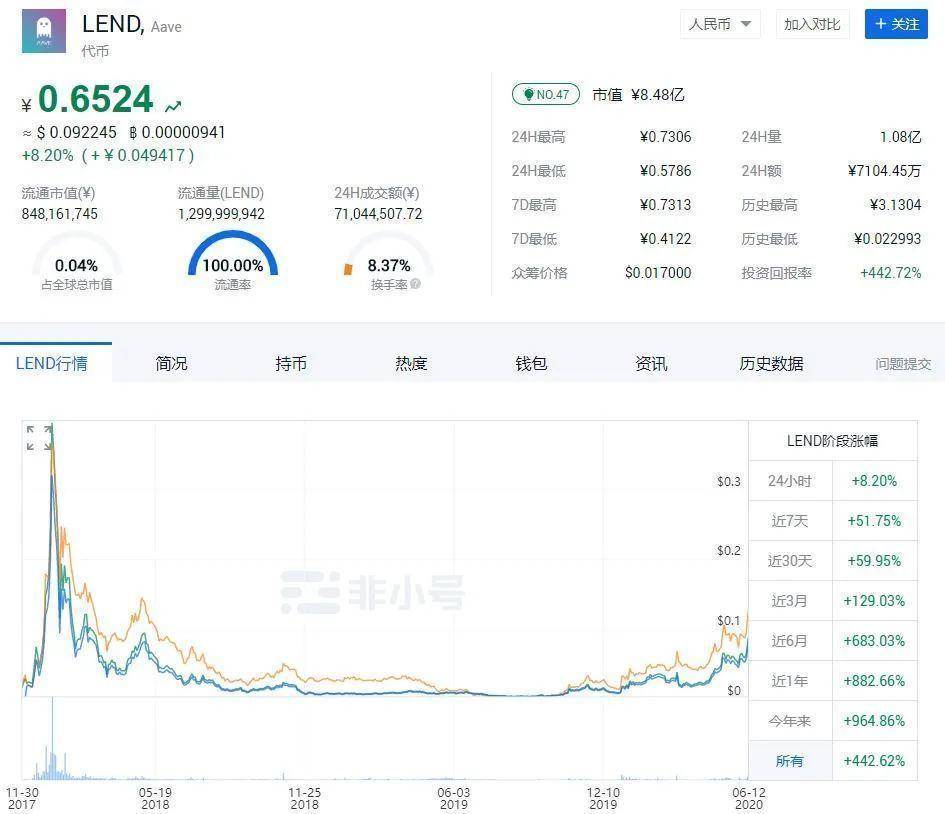Select the 所有 period row
Screen dimensions: 945x814
click(x=833, y=760)
